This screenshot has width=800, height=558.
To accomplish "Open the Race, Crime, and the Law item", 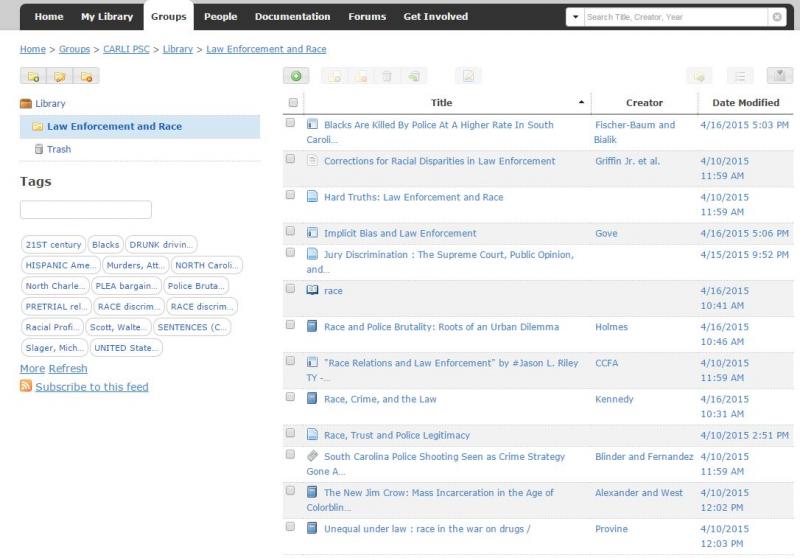I will click(380, 399).
